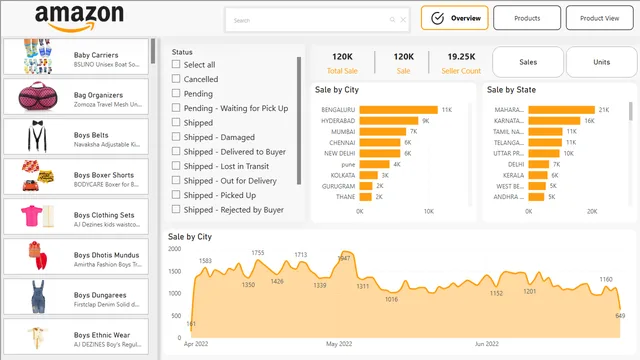640x360 pixels.
Task: Check Shipped - Delivered to Buyer
Action: point(176,151)
